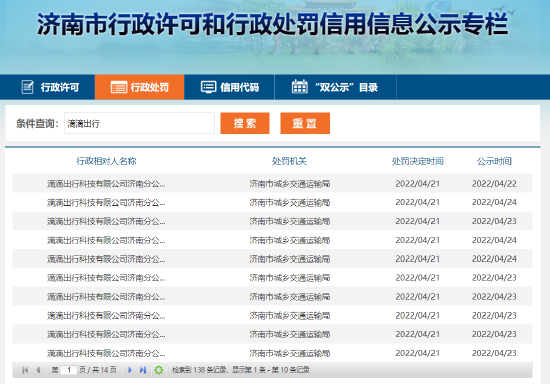
Task: Open the 信用代码 tab
Action: 229,87
